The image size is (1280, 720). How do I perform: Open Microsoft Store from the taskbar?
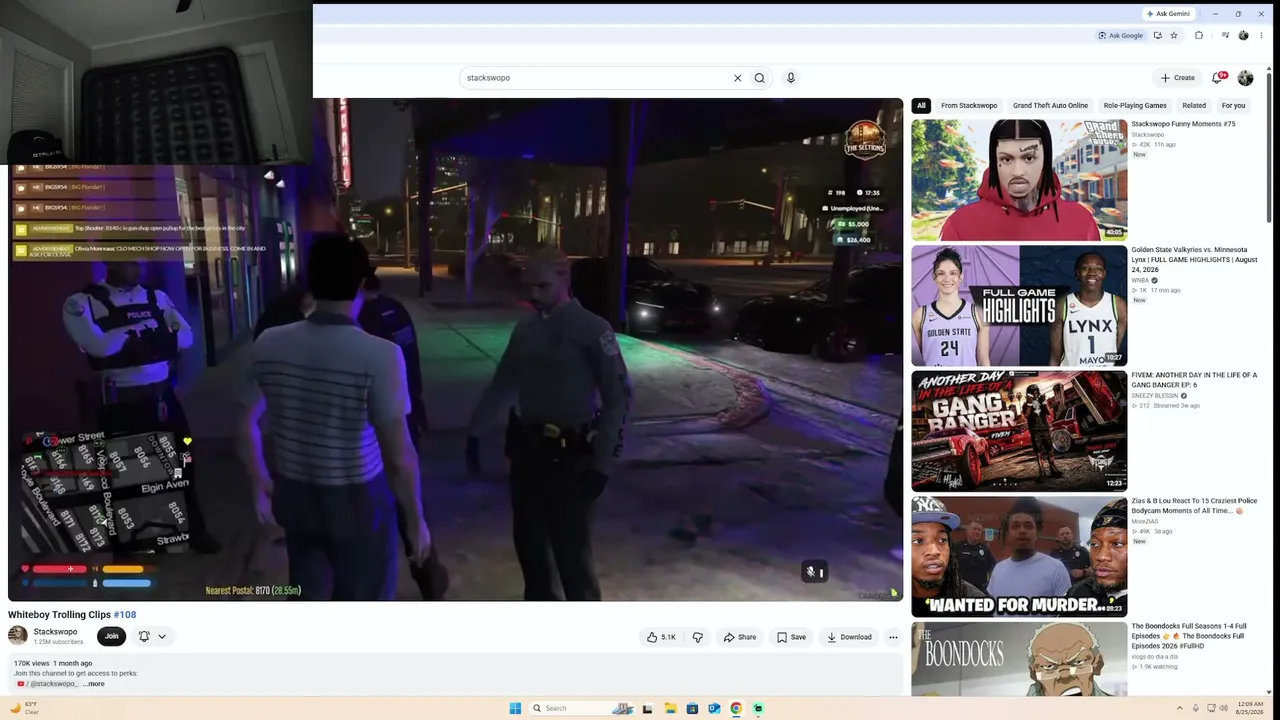coord(692,708)
